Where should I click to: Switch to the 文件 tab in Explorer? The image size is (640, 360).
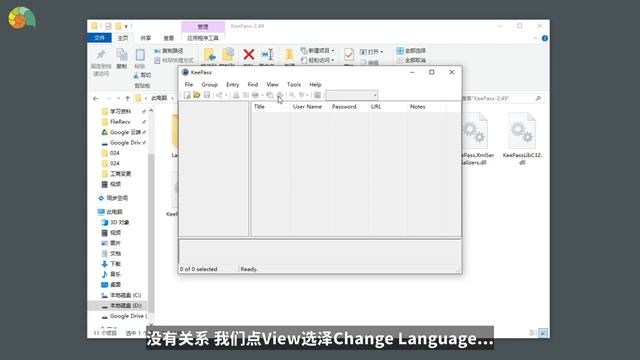99,38
